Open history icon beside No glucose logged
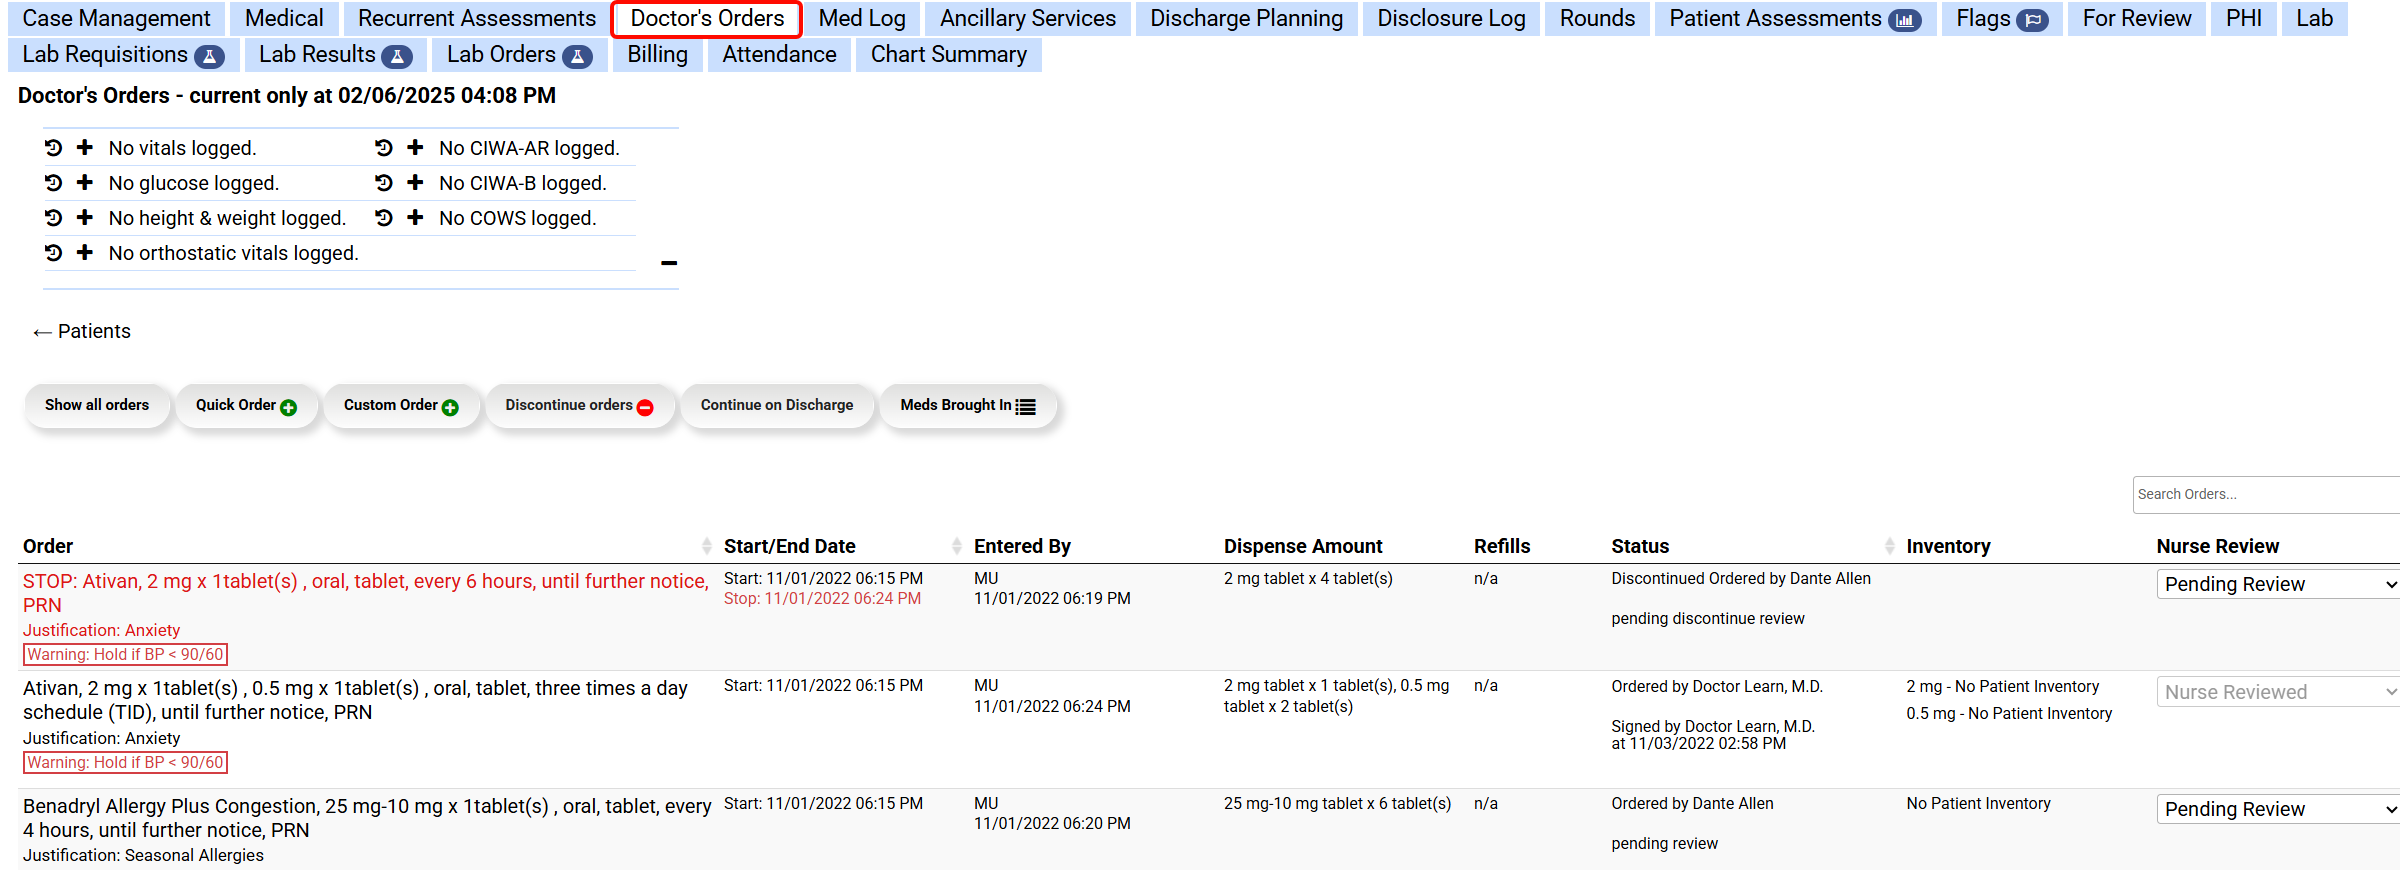This screenshot has height=870, width=2400. 54,183
